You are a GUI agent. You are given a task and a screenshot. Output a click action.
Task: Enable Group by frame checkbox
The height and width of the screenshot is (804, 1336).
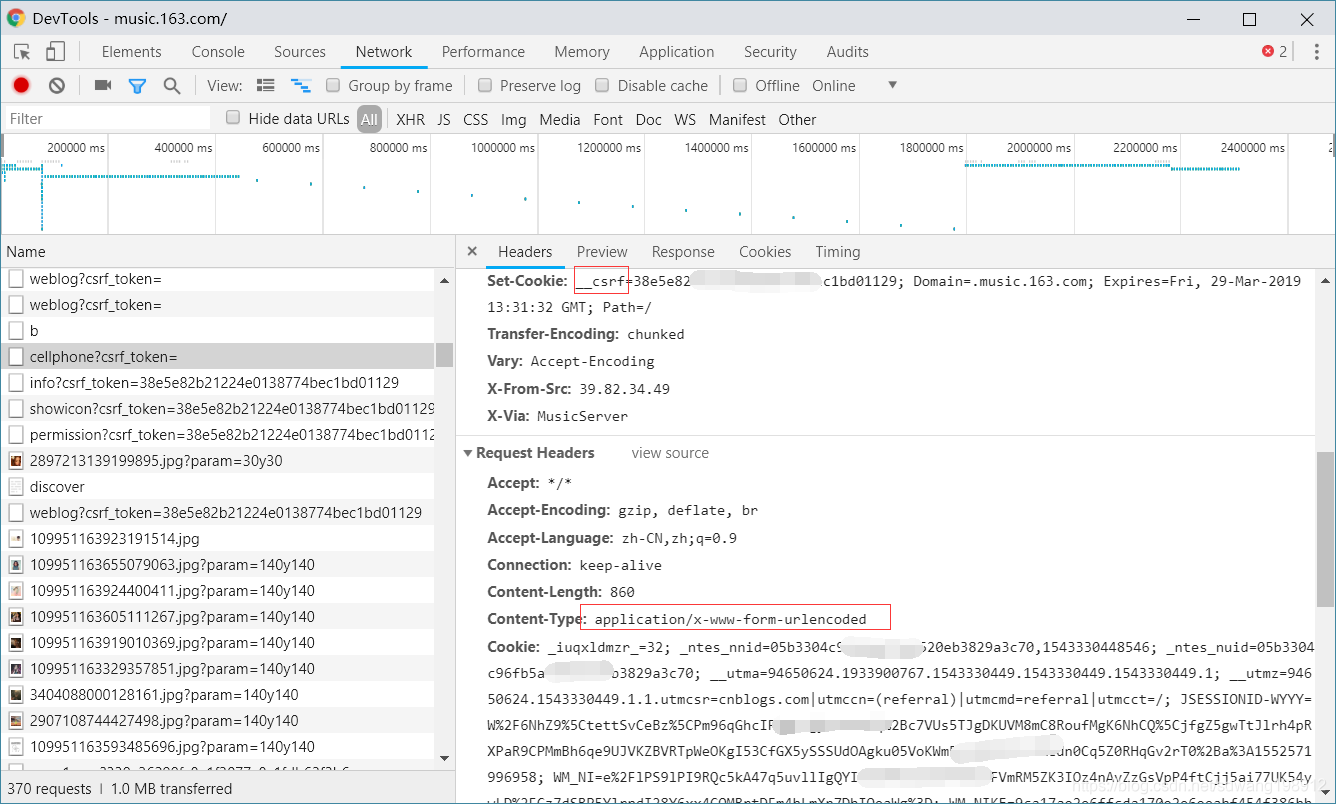click(x=333, y=85)
